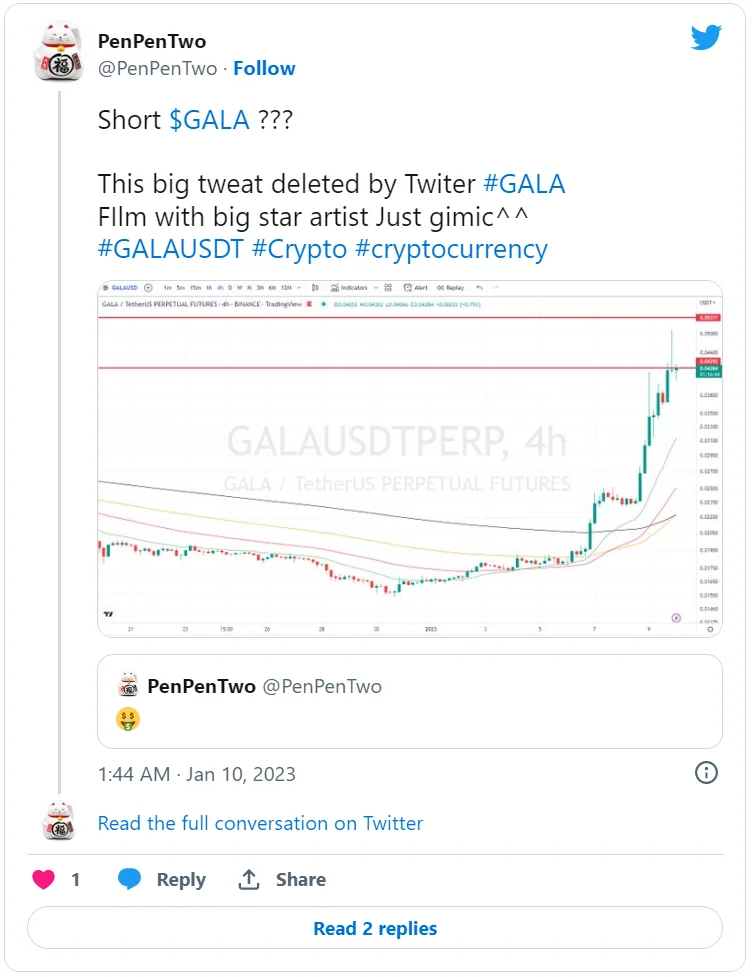Open the GALAUSDTPERP 4h chart image
The image size is (752, 977).
(x=409, y=458)
